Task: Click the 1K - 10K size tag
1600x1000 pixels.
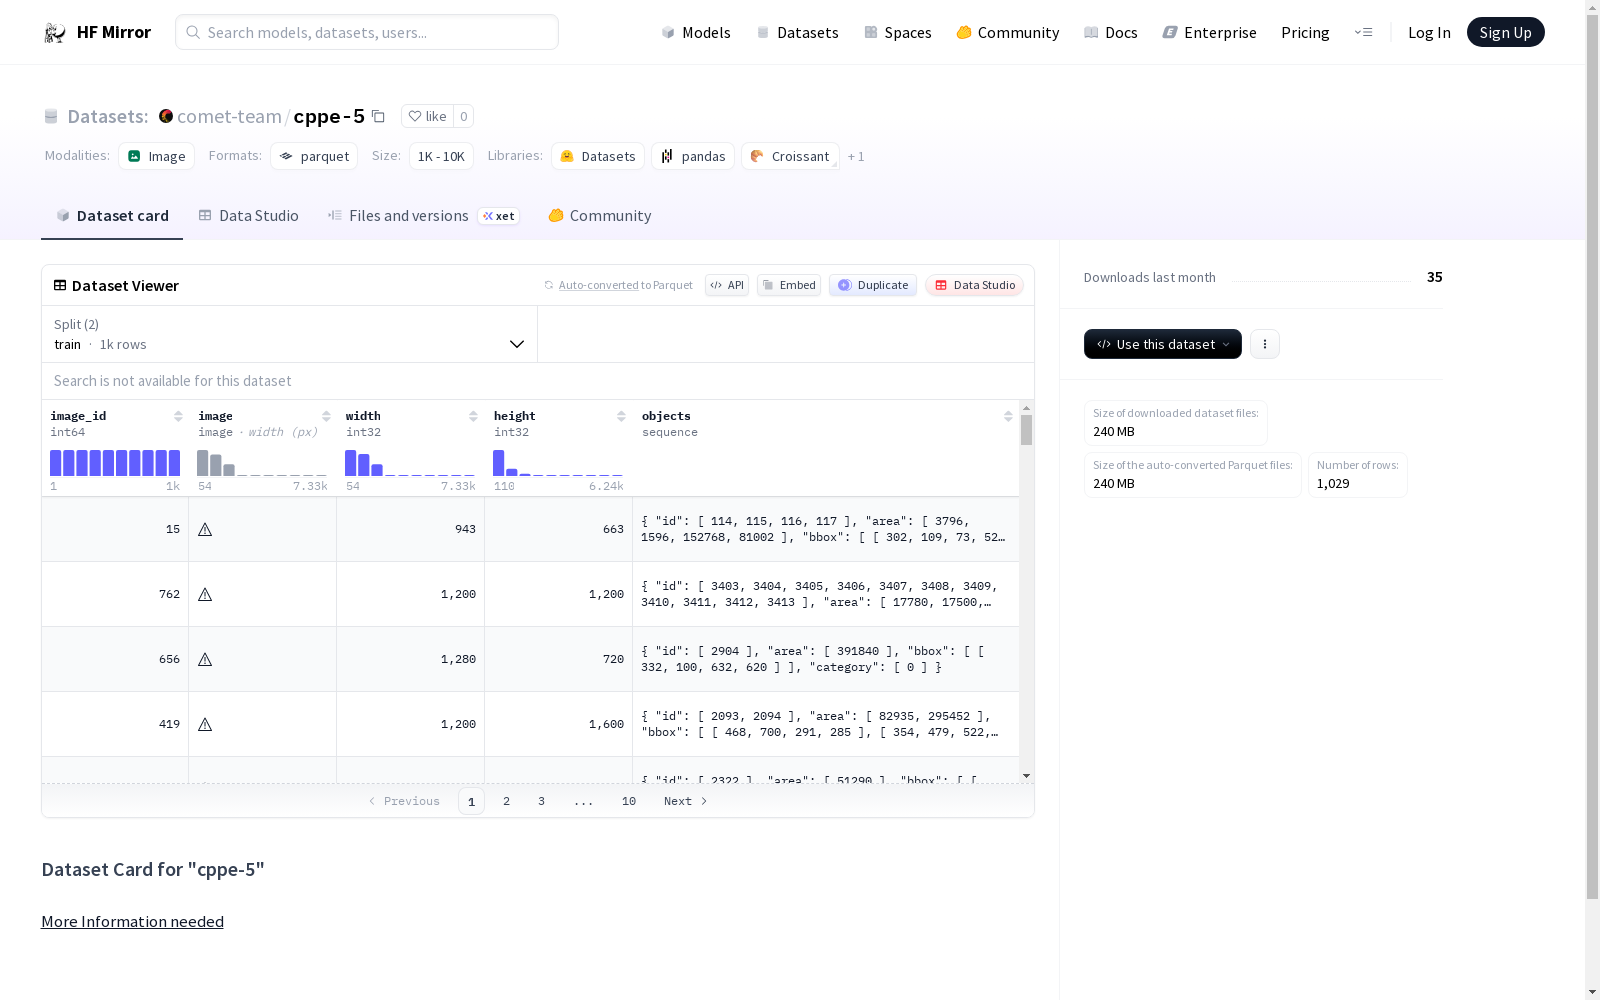Action: pyautogui.click(x=441, y=156)
